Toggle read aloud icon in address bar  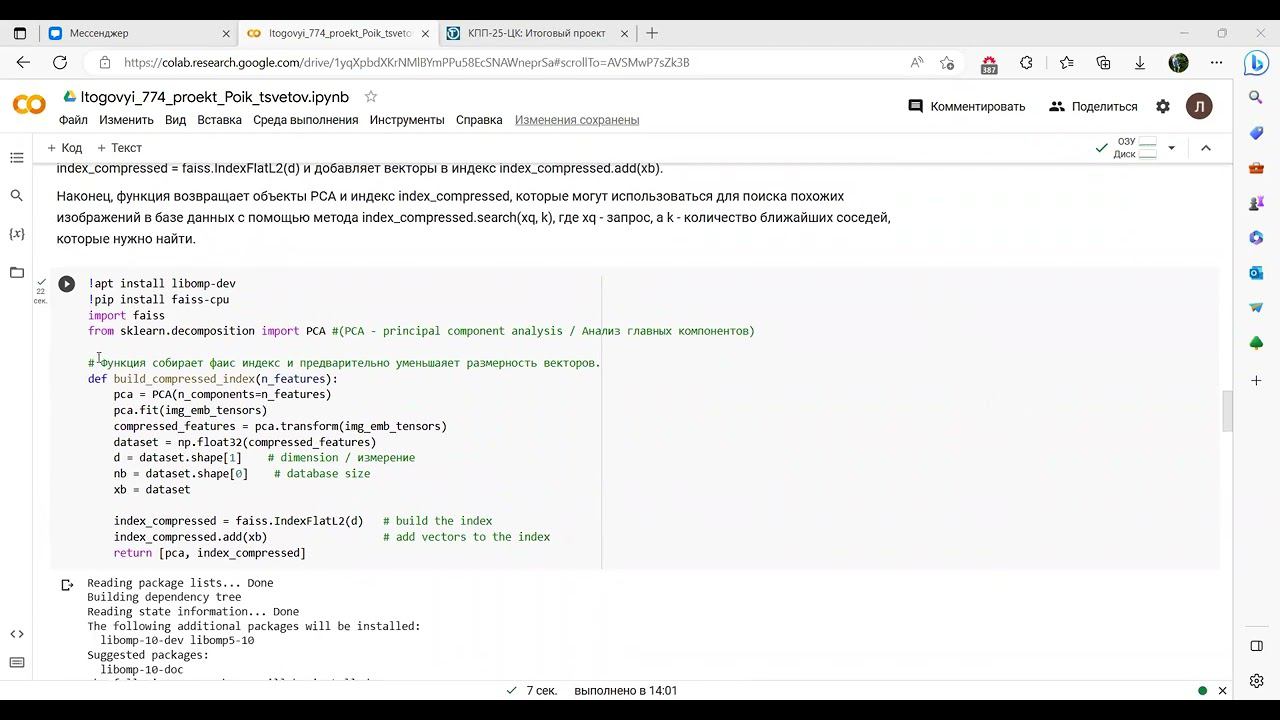917,62
